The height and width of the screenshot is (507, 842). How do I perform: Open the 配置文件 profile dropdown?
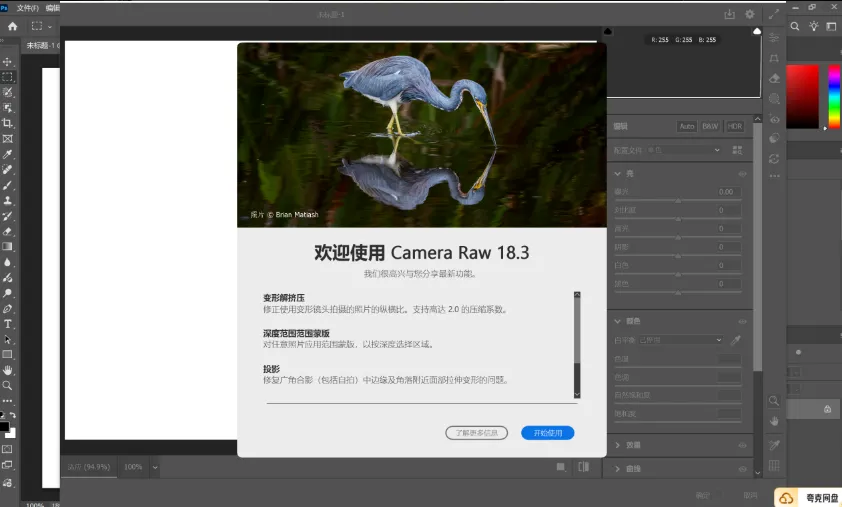pos(684,150)
